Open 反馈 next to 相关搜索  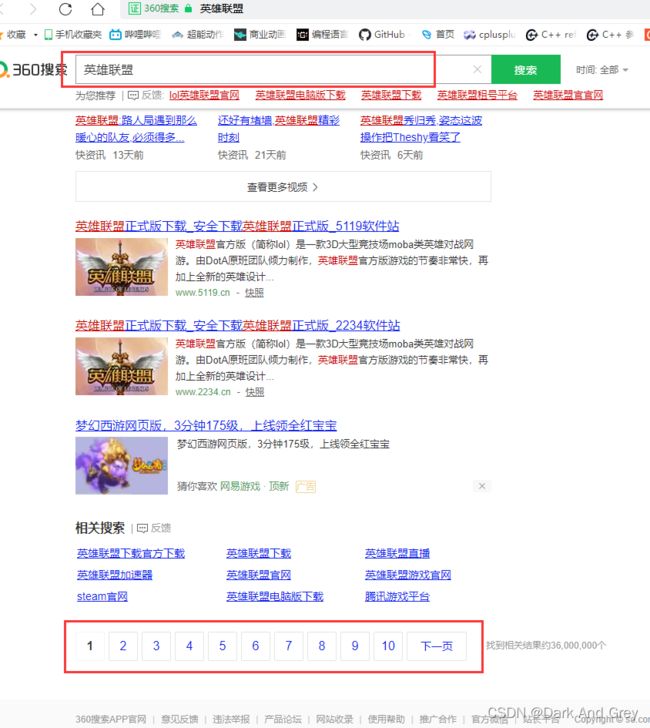click(x=155, y=528)
